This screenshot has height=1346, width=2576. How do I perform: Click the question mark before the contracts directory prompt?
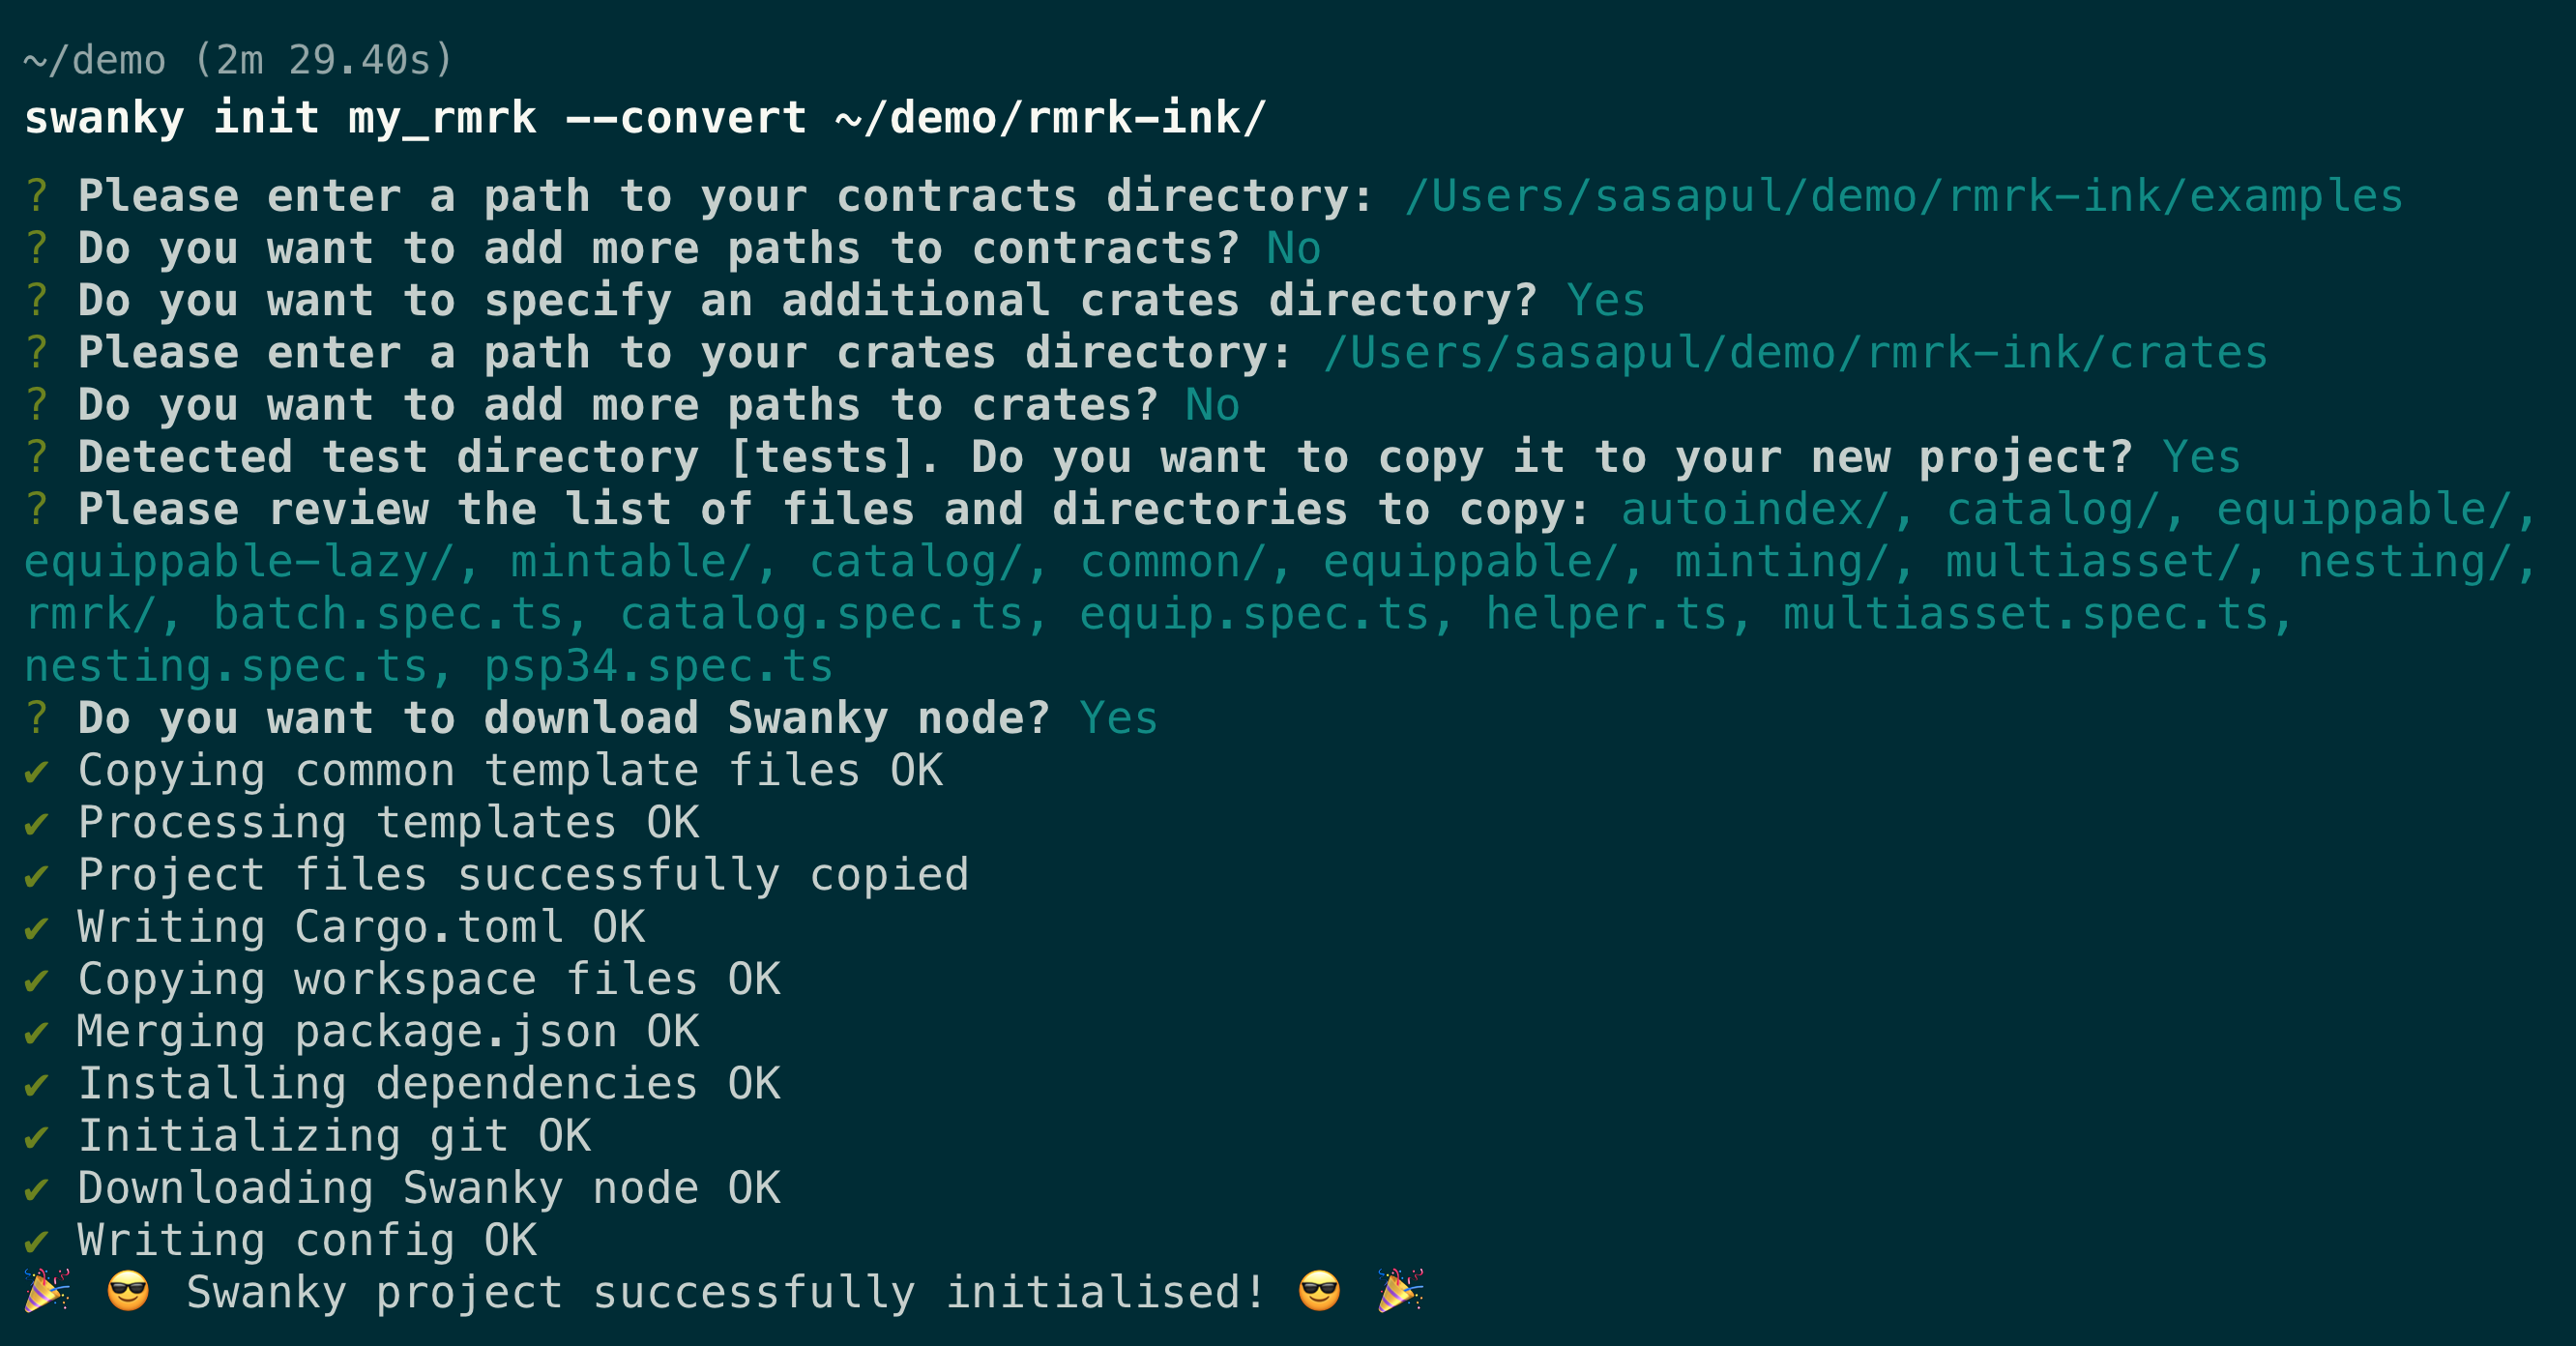(x=37, y=196)
